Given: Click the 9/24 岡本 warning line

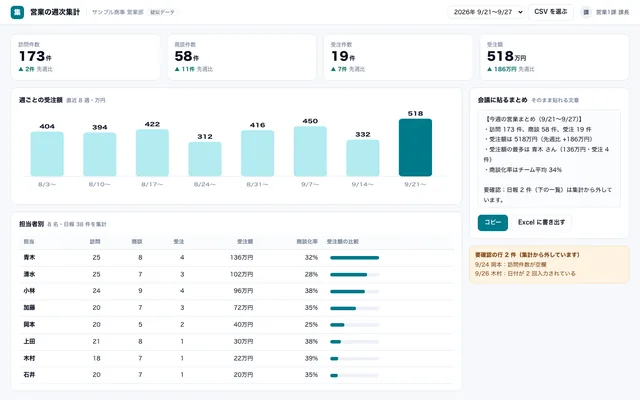Looking at the screenshot, I should [511, 264].
